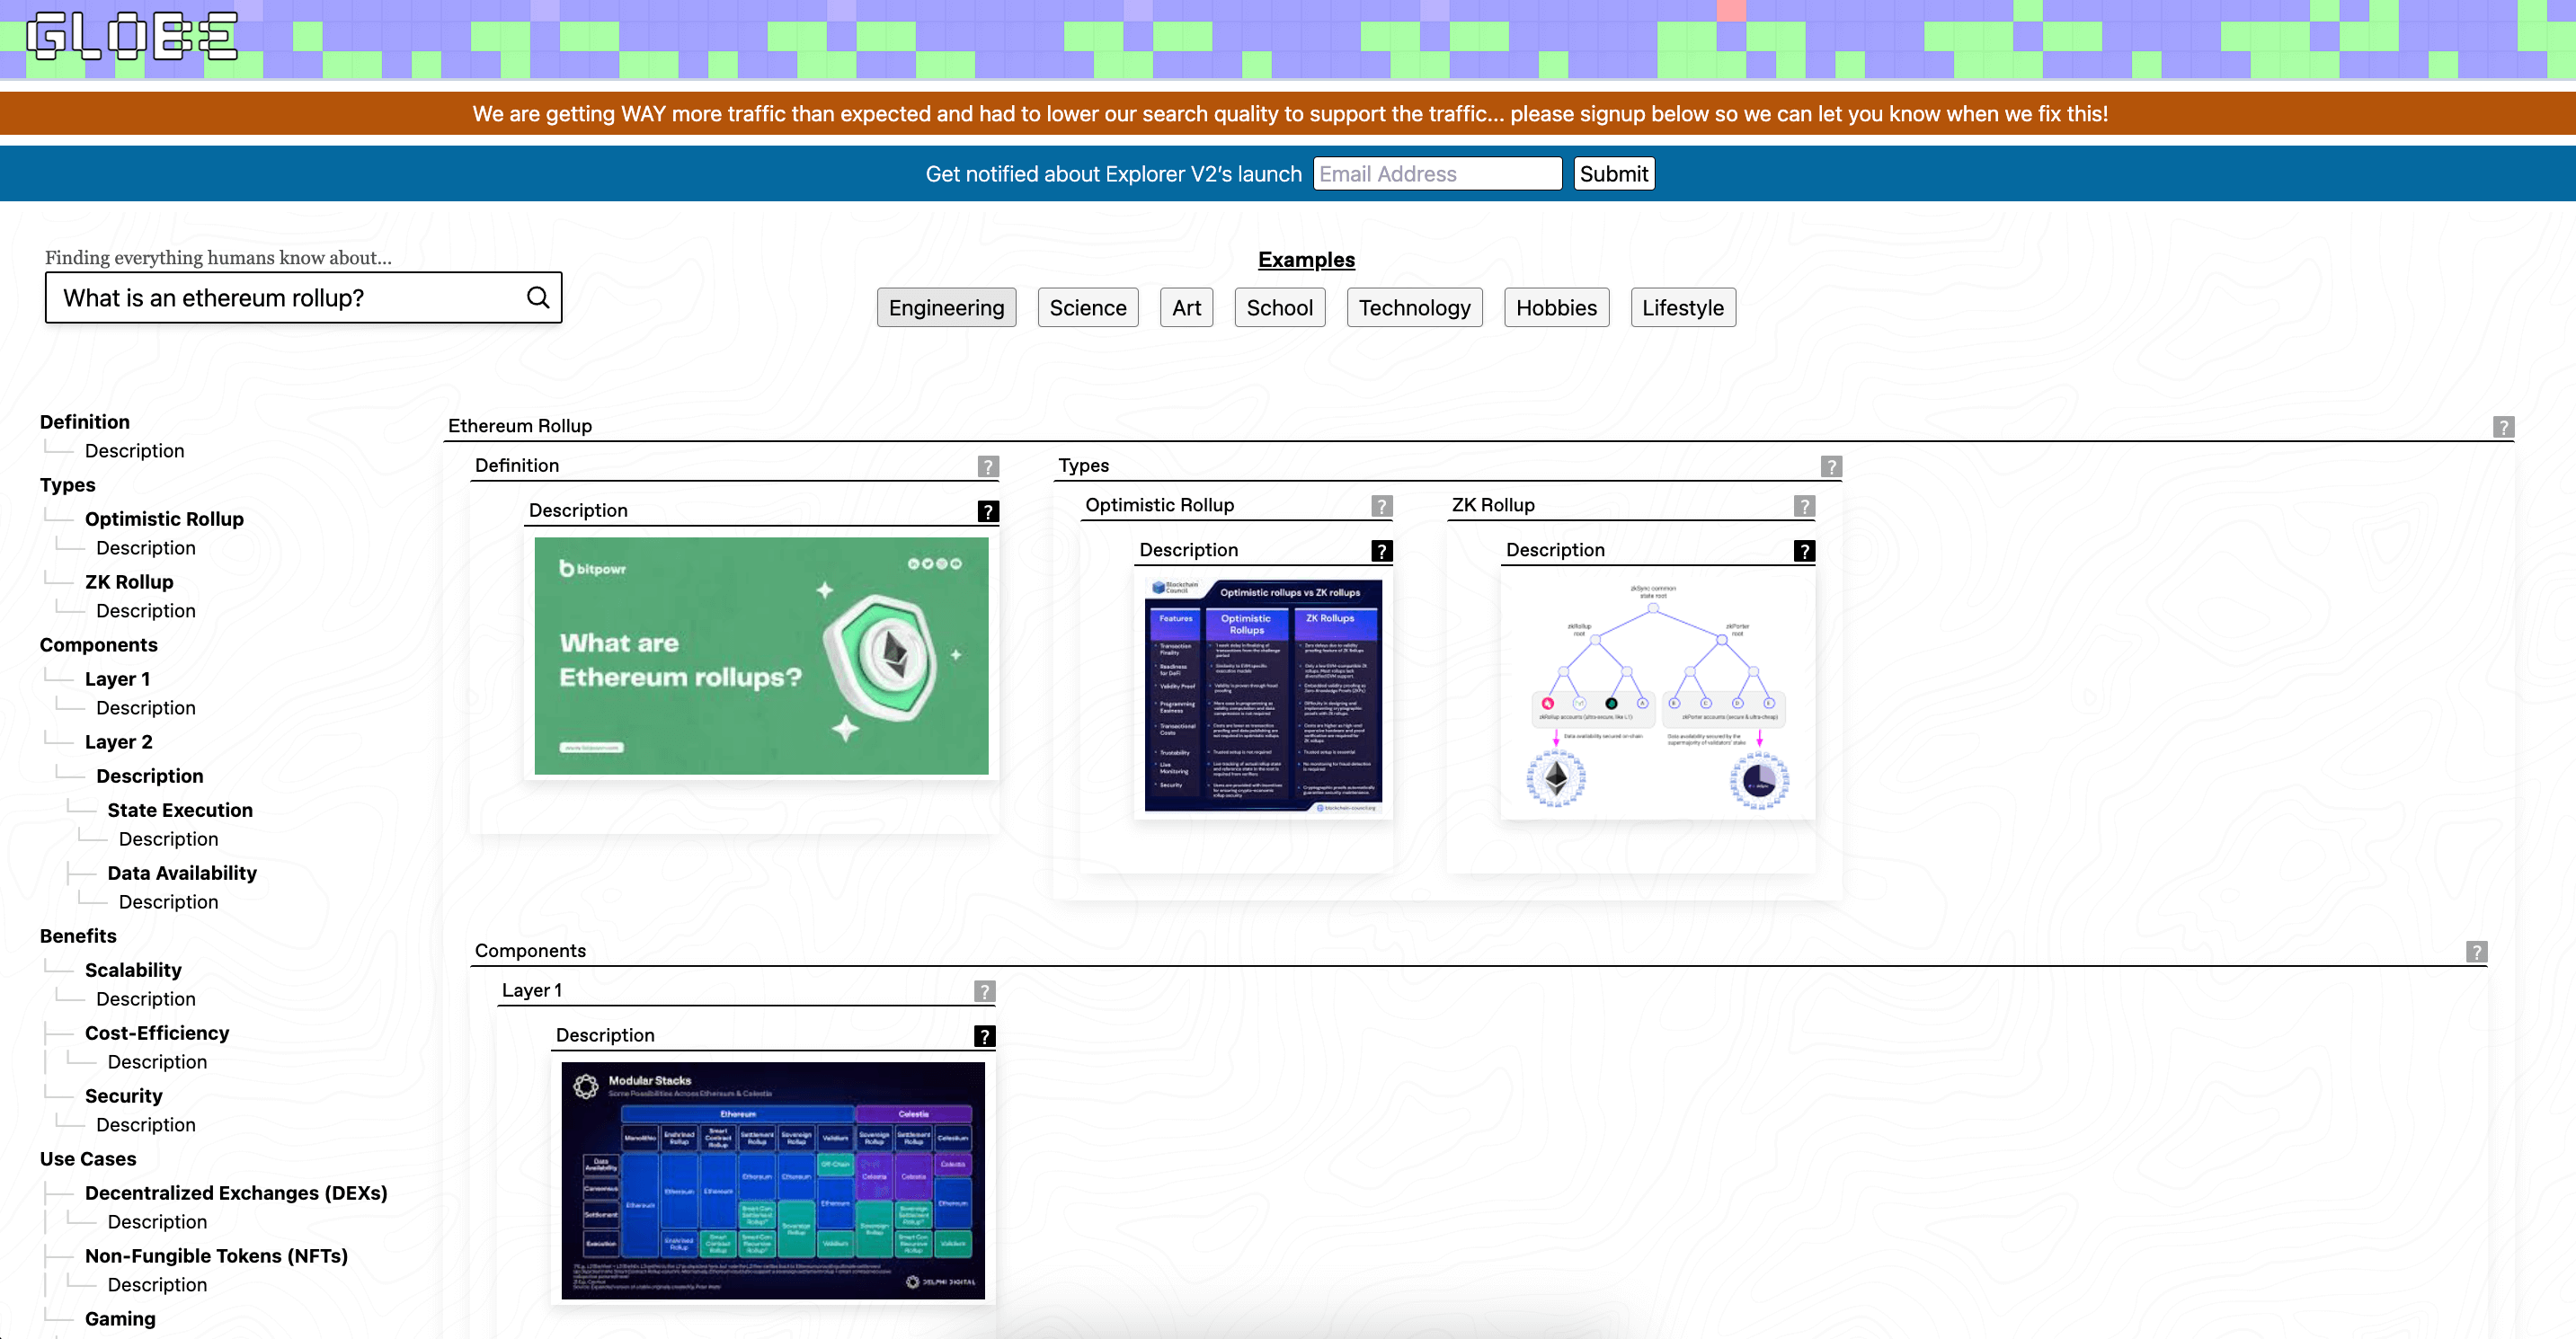Collapse the Benefits section in the sidebar tree
Screen dimensions: 2576x1339
tap(78, 936)
